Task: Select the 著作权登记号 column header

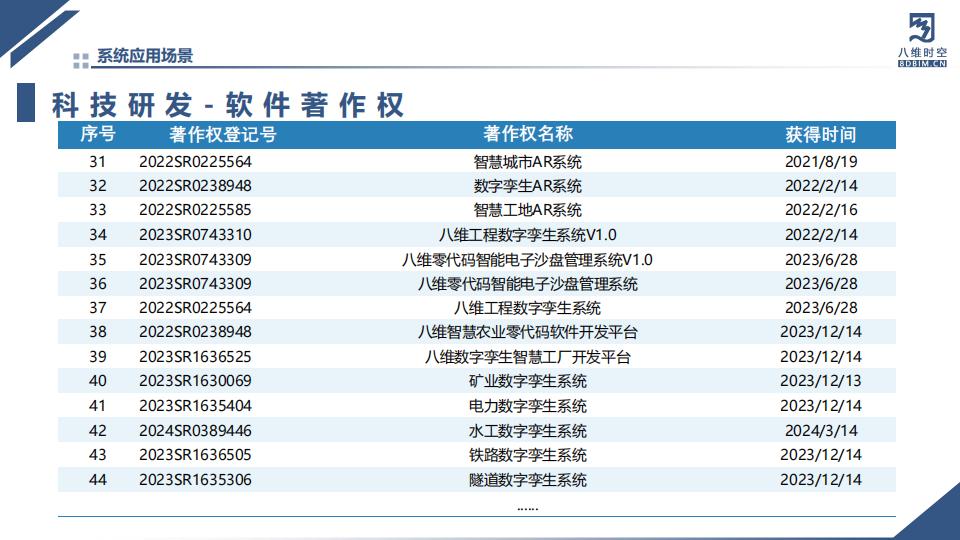Action: tap(223, 134)
